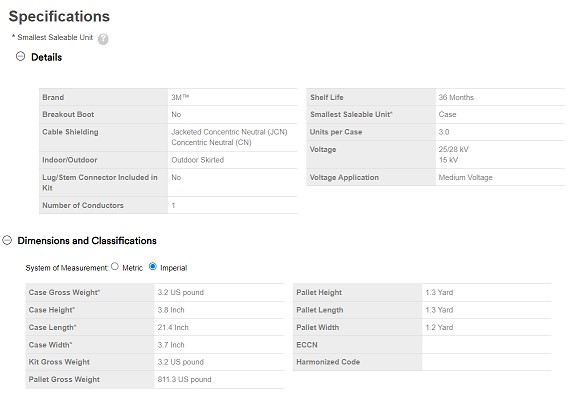The width and height of the screenshot is (582, 396).
Task: Click the Case Height label
Action: click(x=52, y=310)
